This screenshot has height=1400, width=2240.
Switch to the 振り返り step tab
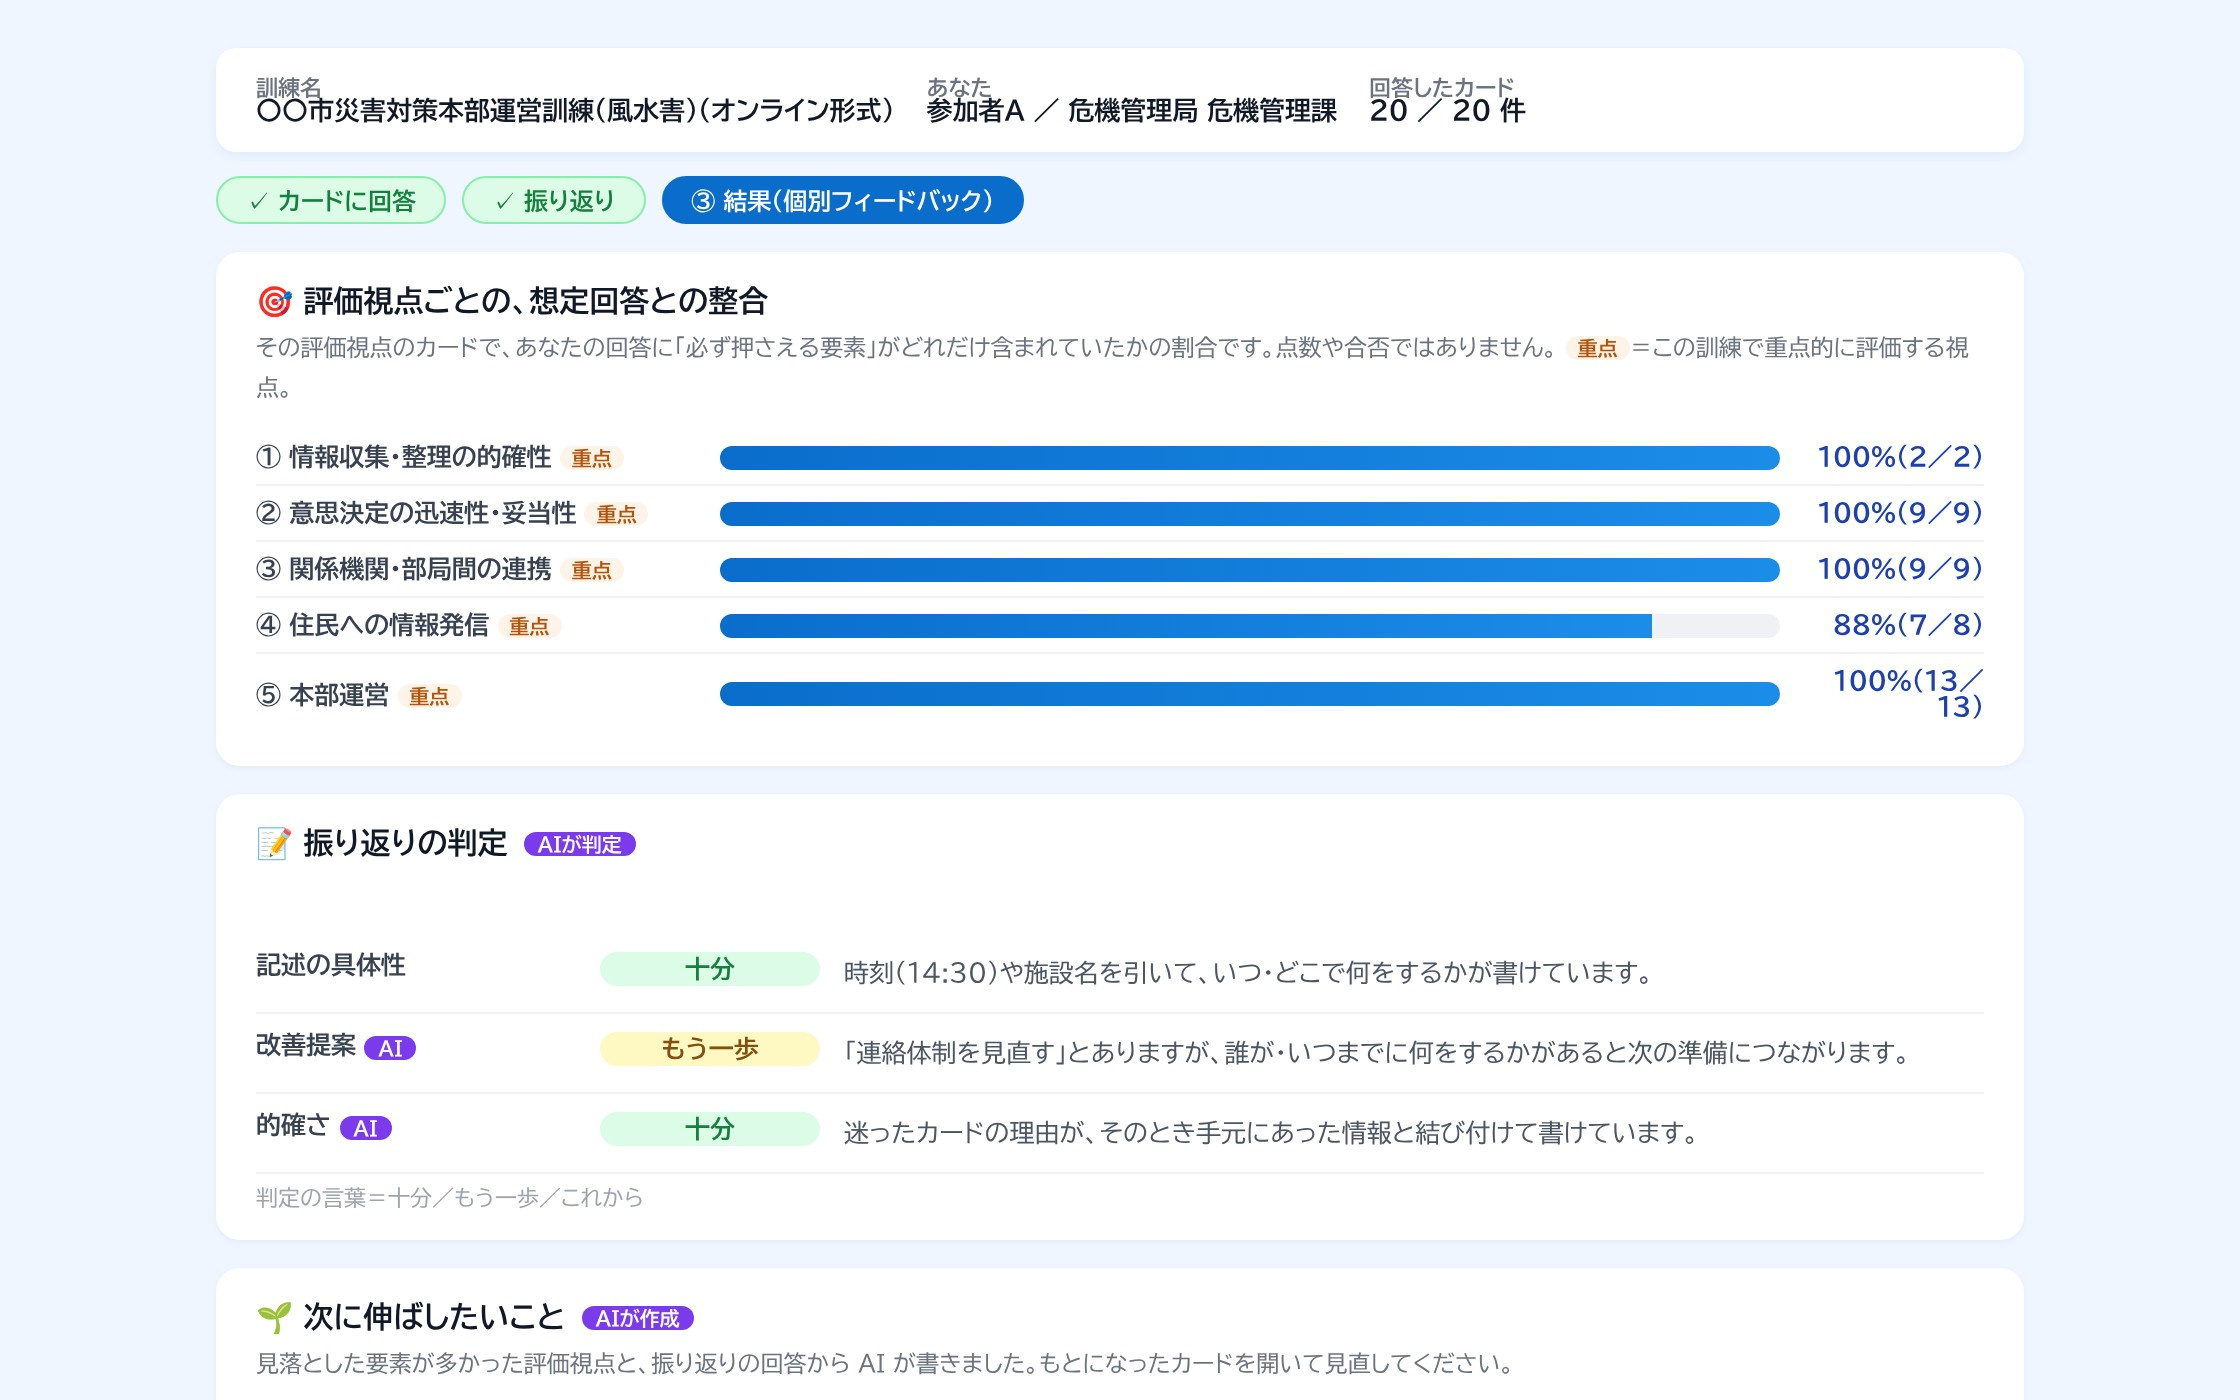point(554,200)
